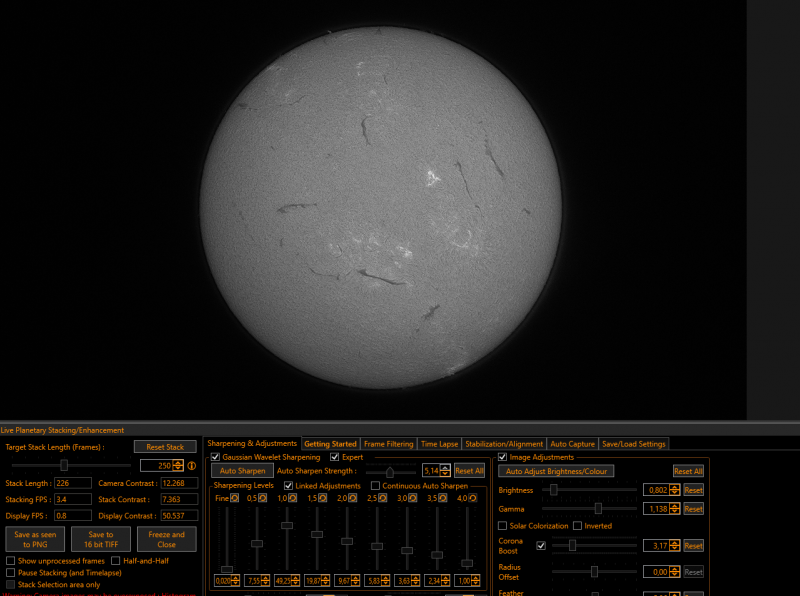The width and height of the screenshot is (800, 596).
Task: Decrease Brightness value with down arrow
Action: point(674,493)
